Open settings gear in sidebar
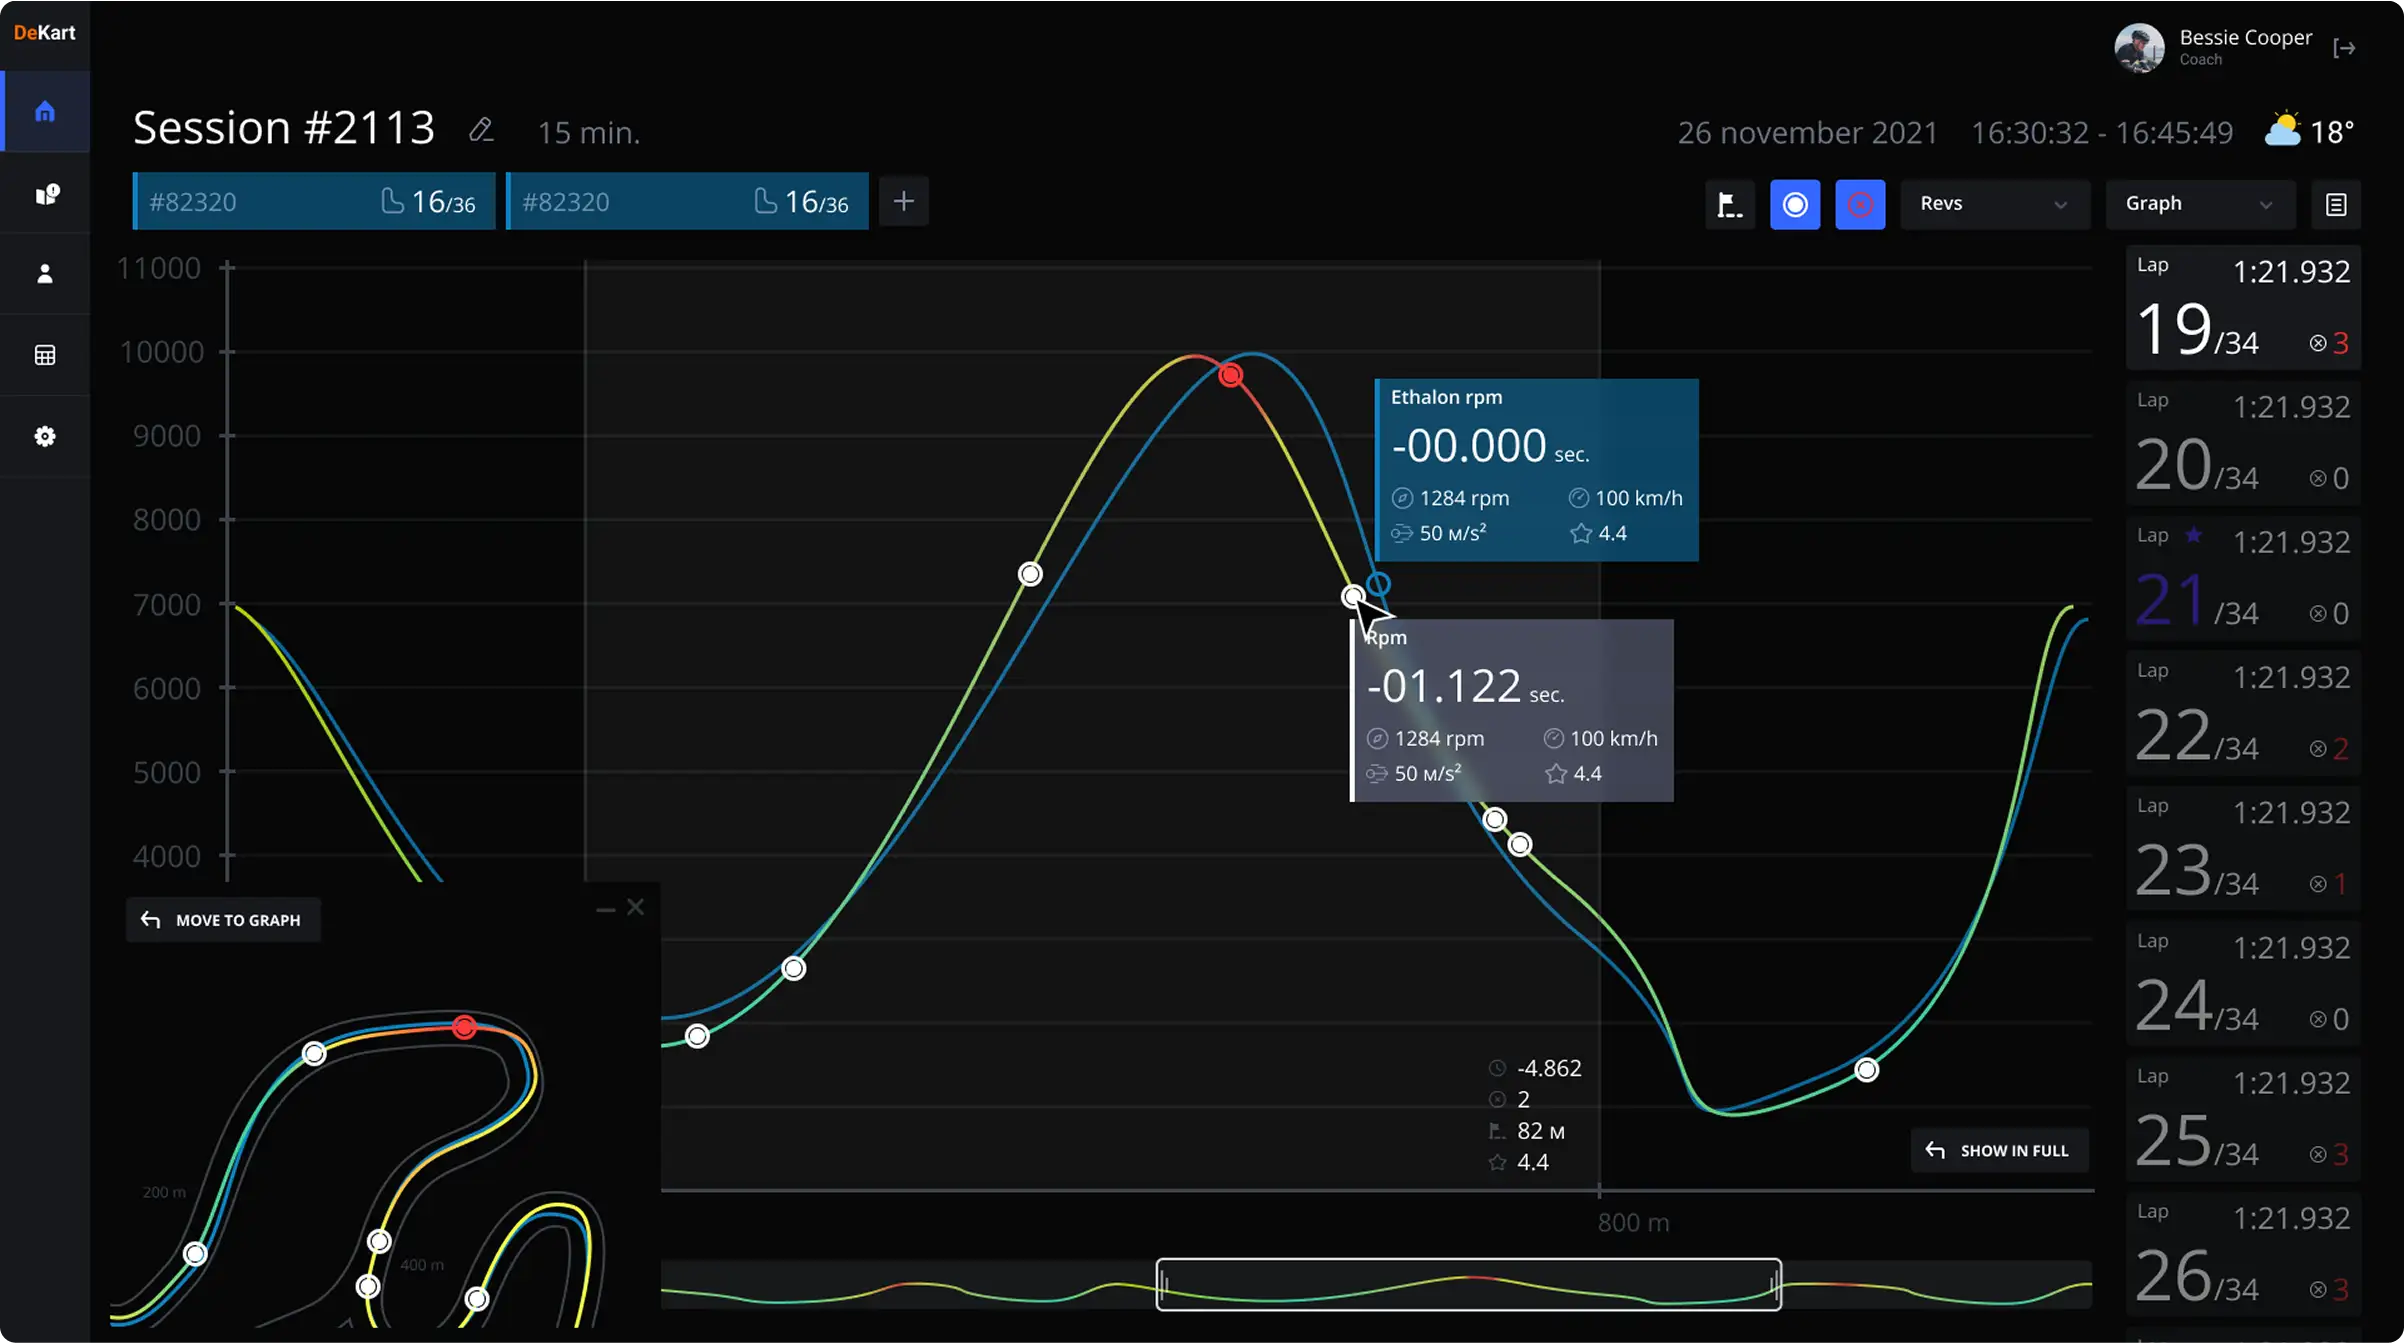Screen dimensions: 2404x1343 point(45,437)
